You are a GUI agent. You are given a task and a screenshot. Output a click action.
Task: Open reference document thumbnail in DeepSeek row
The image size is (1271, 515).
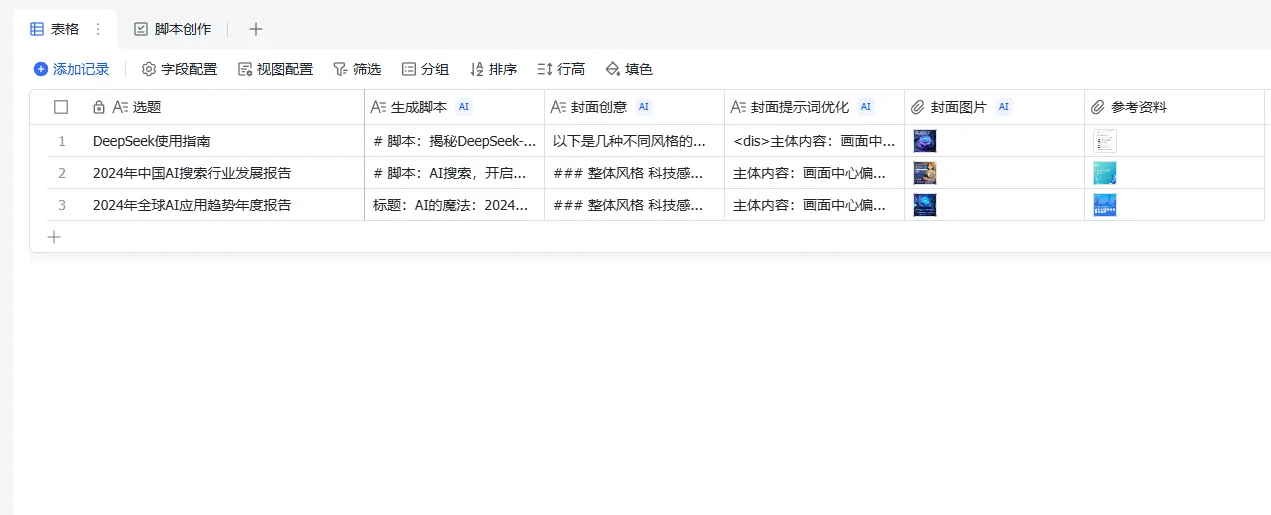click(1105, 141)
